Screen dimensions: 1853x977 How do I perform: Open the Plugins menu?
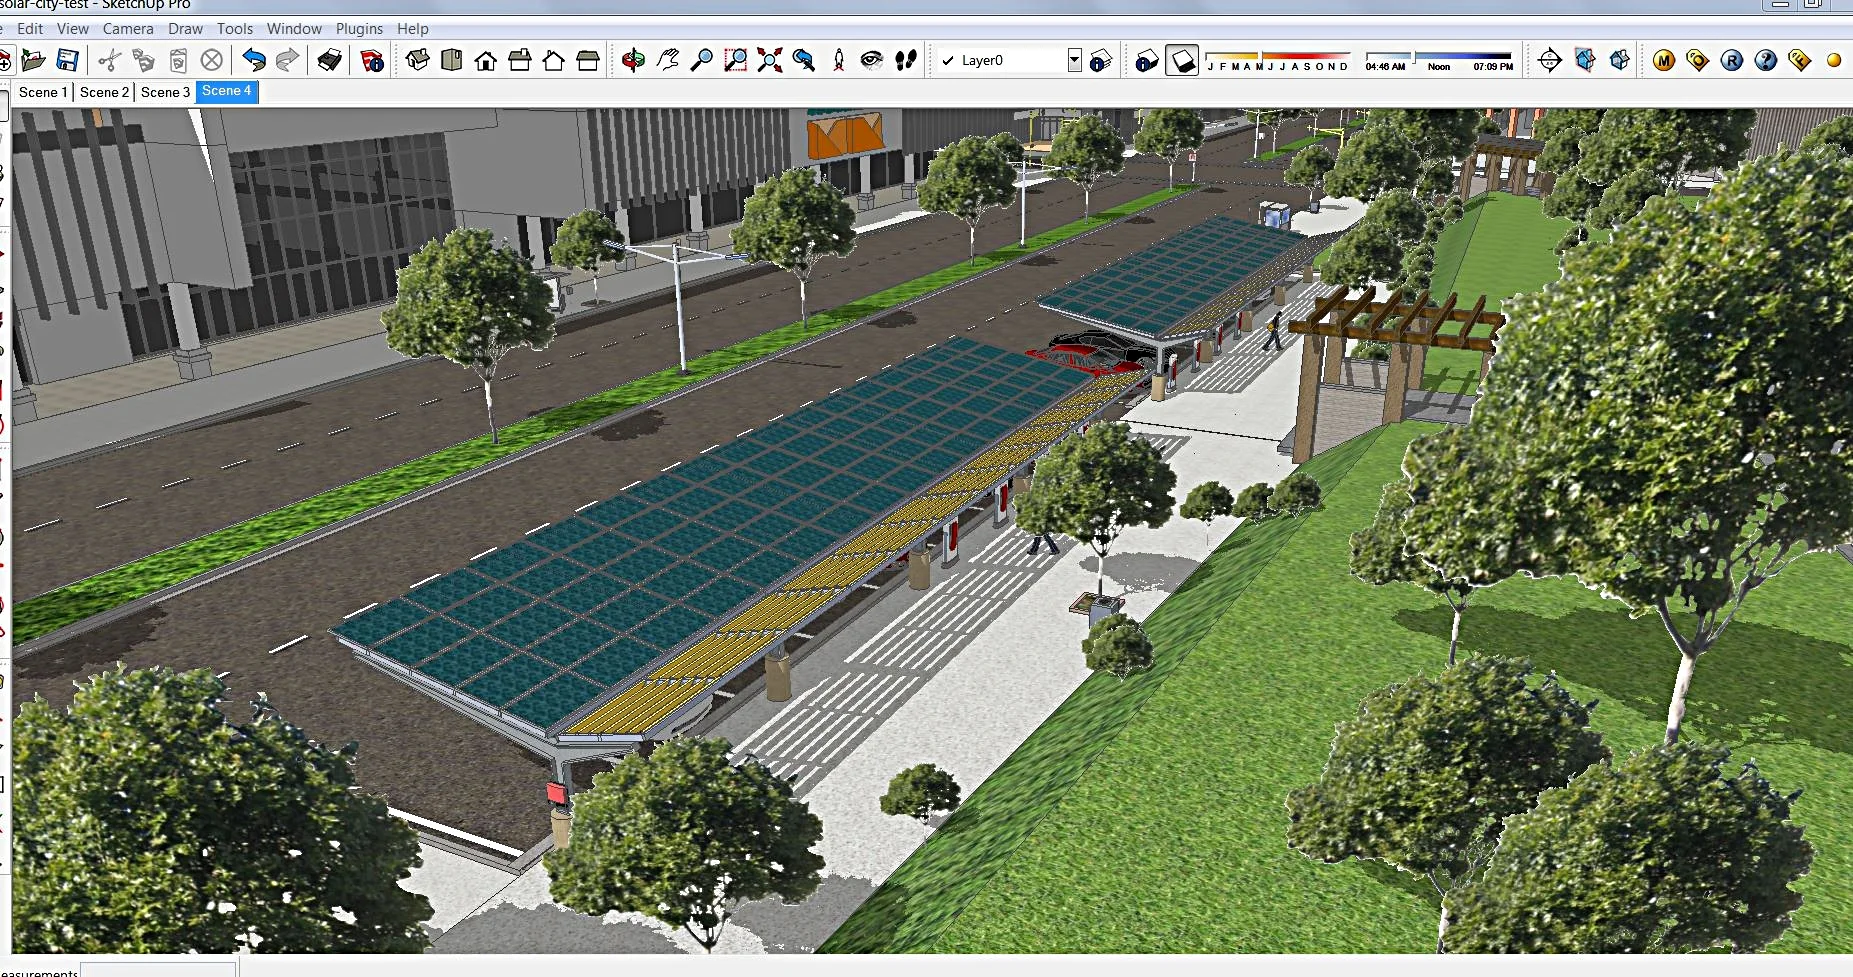(x=359, y=29)
